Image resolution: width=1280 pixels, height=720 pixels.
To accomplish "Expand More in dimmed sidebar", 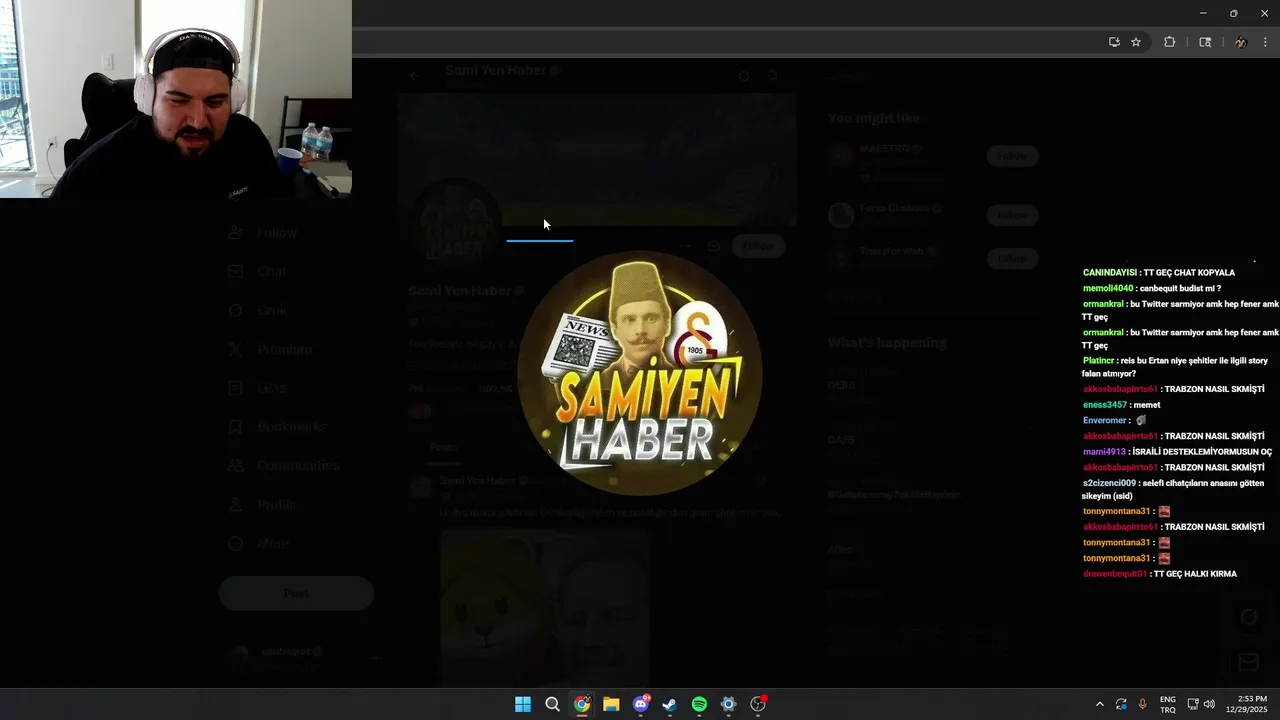I will tap(258, 543).
